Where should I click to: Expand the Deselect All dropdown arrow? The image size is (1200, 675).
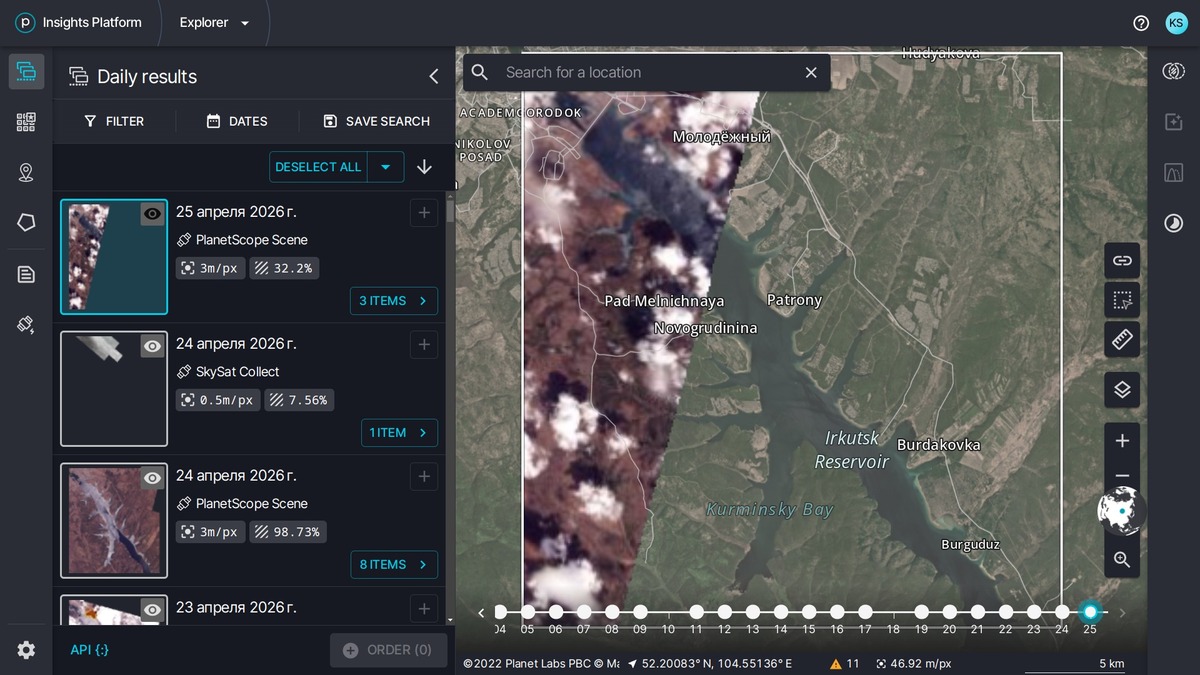385,167
